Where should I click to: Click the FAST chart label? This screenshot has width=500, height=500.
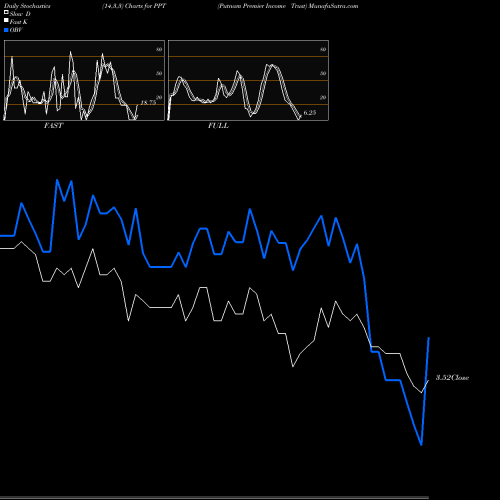[53, 125]
